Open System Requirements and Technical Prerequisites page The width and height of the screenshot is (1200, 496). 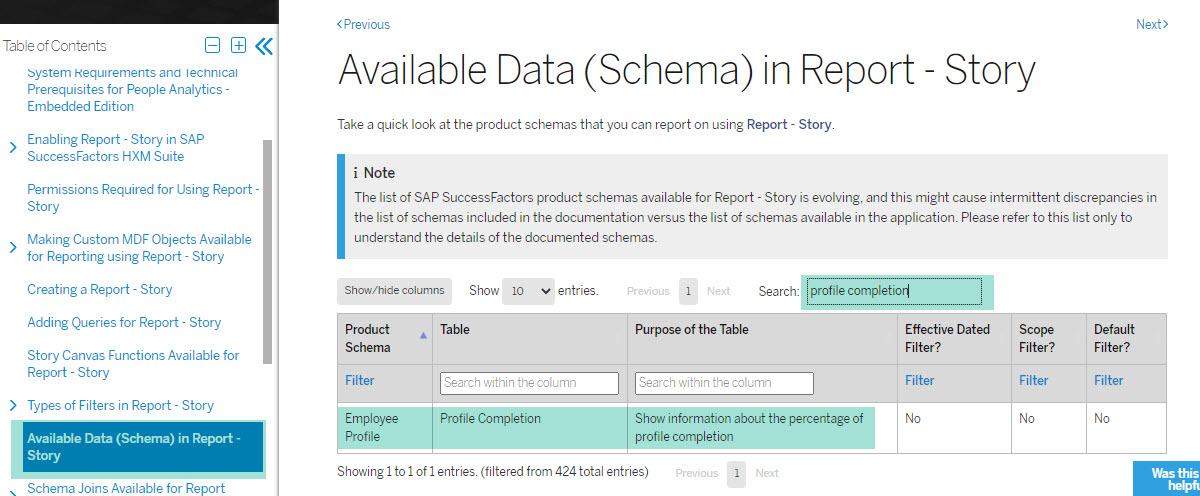tap(133, 89)
